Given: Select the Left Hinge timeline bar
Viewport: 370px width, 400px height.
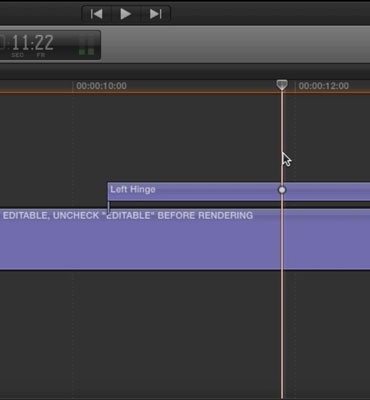Looking at the screenshot, I should 239,191.
